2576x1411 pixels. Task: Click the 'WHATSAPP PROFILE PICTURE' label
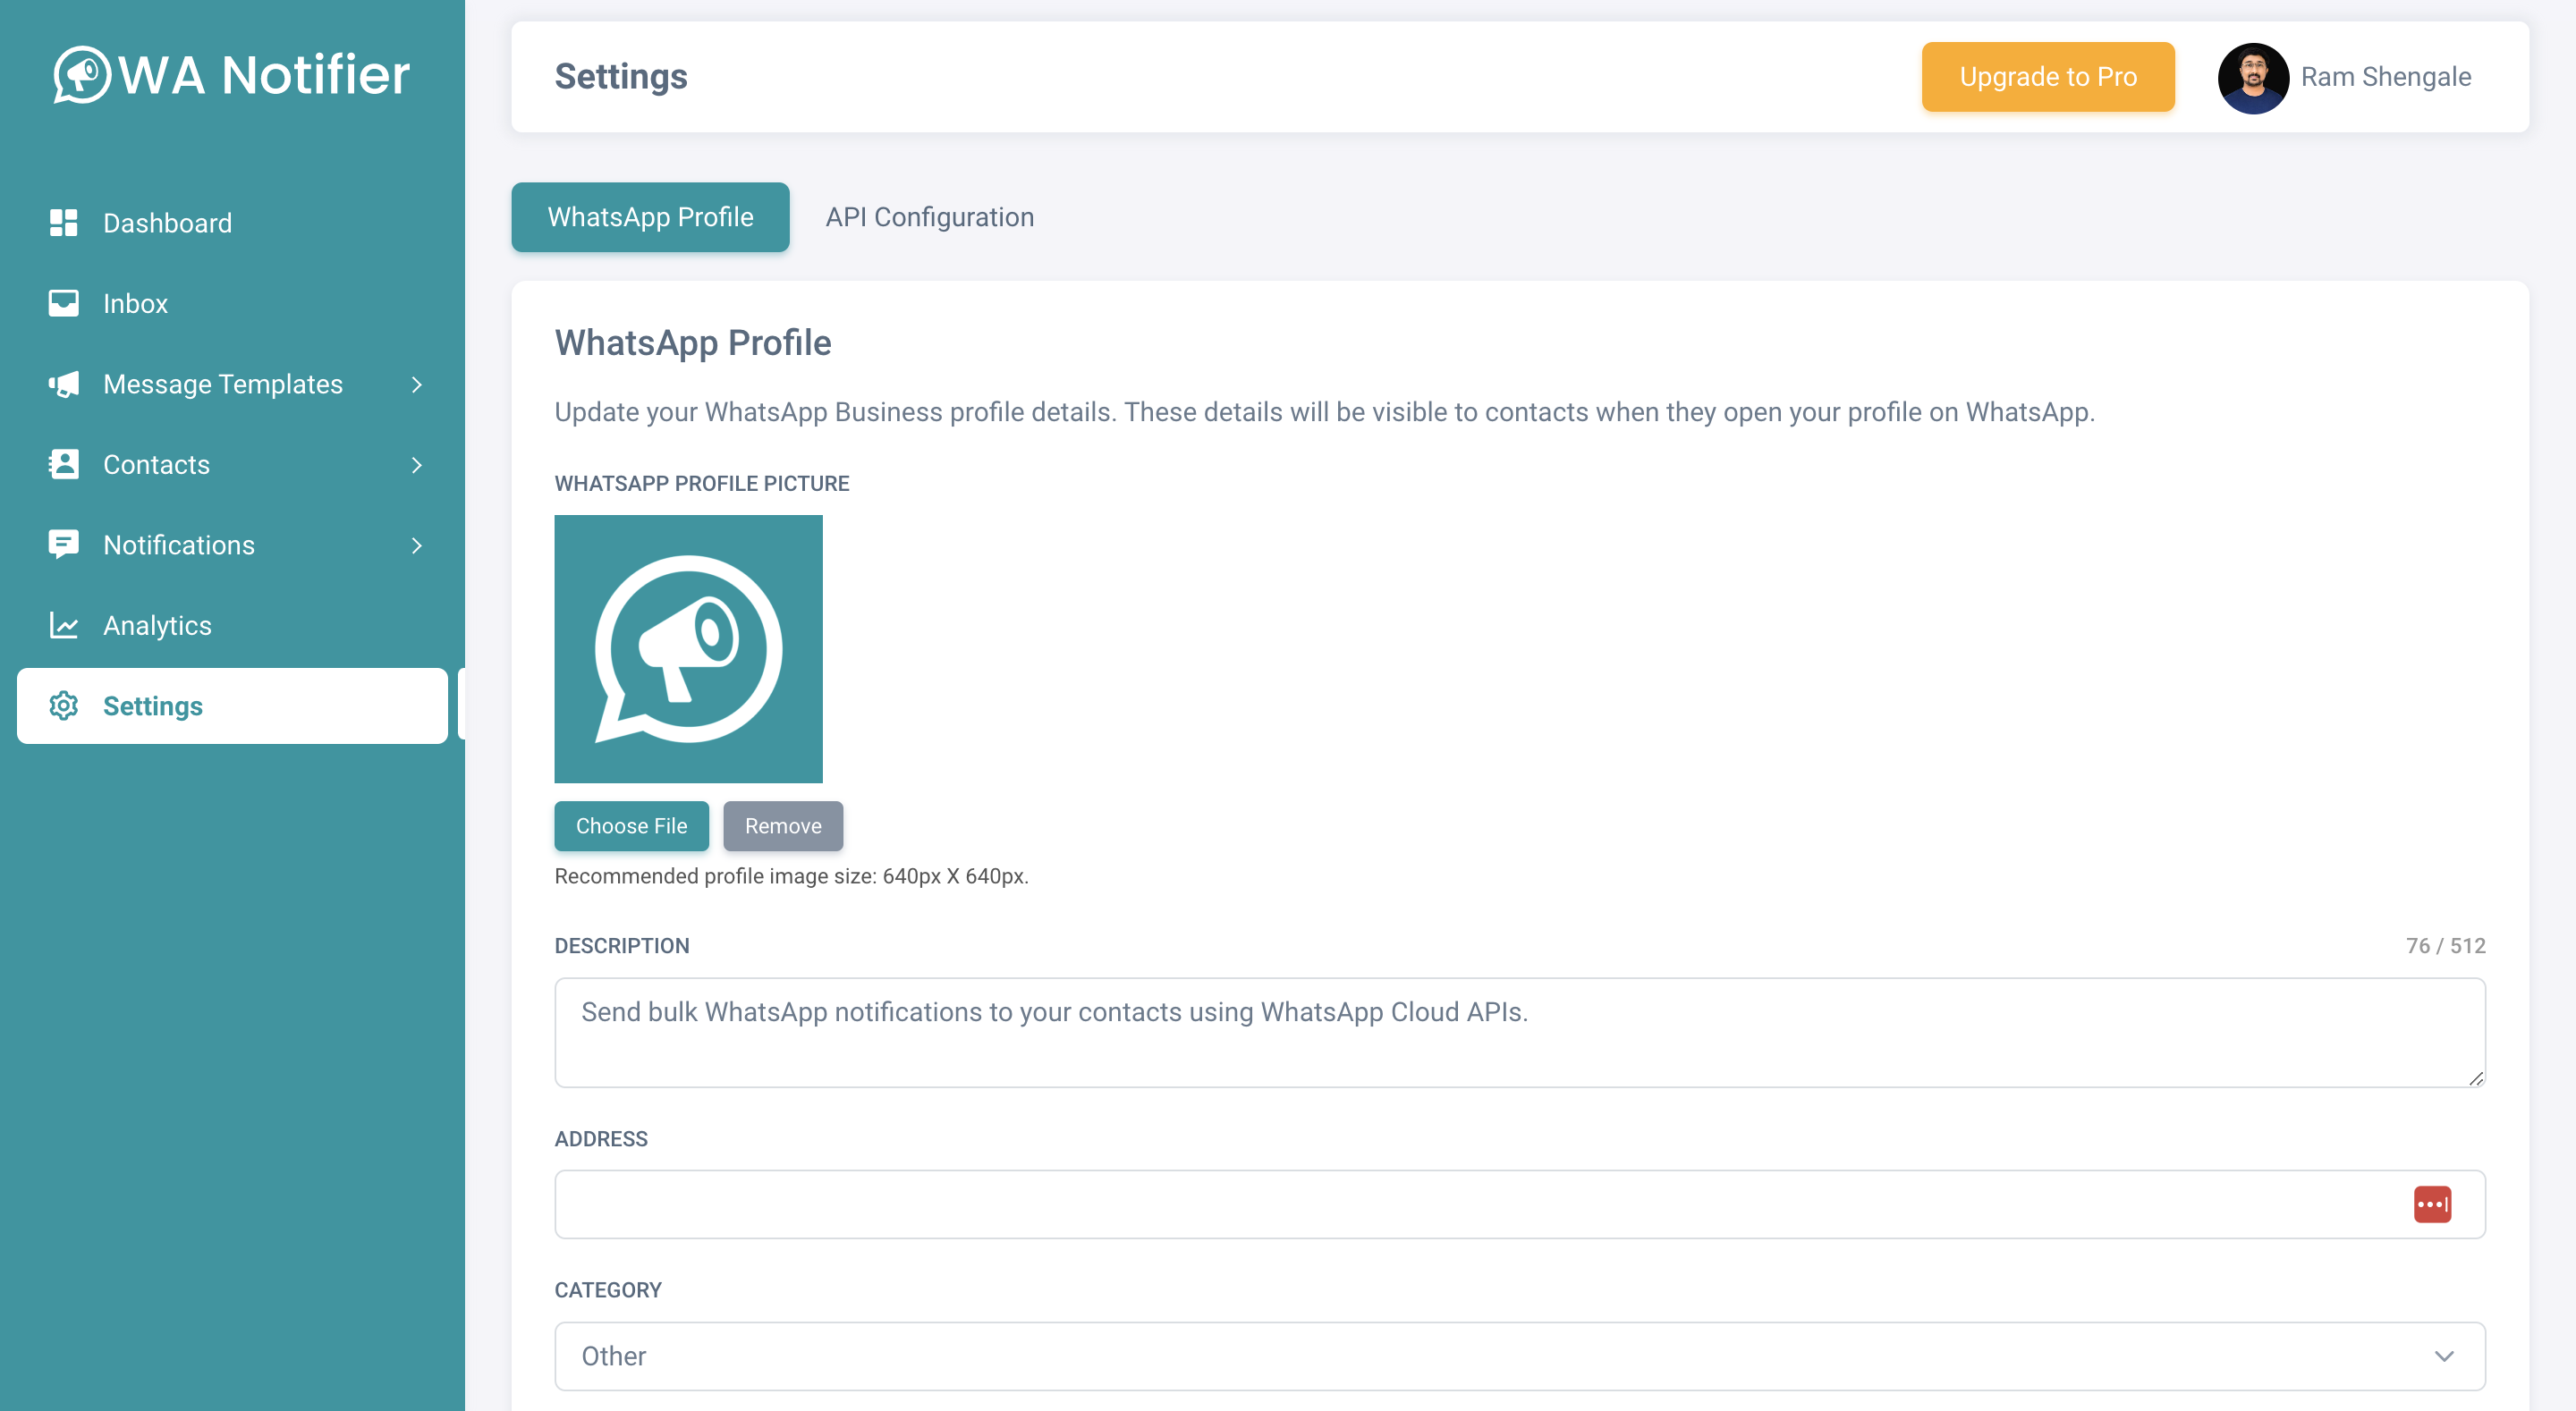pos(701,484)
